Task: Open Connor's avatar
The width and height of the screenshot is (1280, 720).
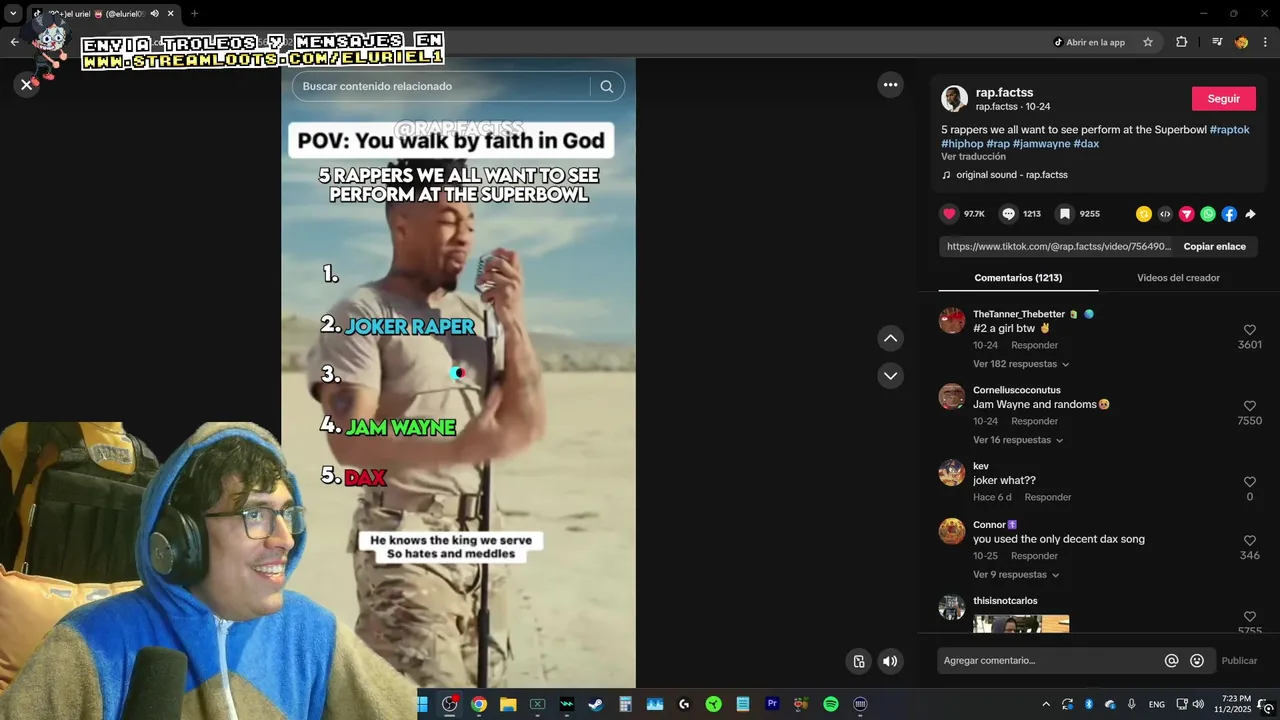Action: click(x=952, y=531)
